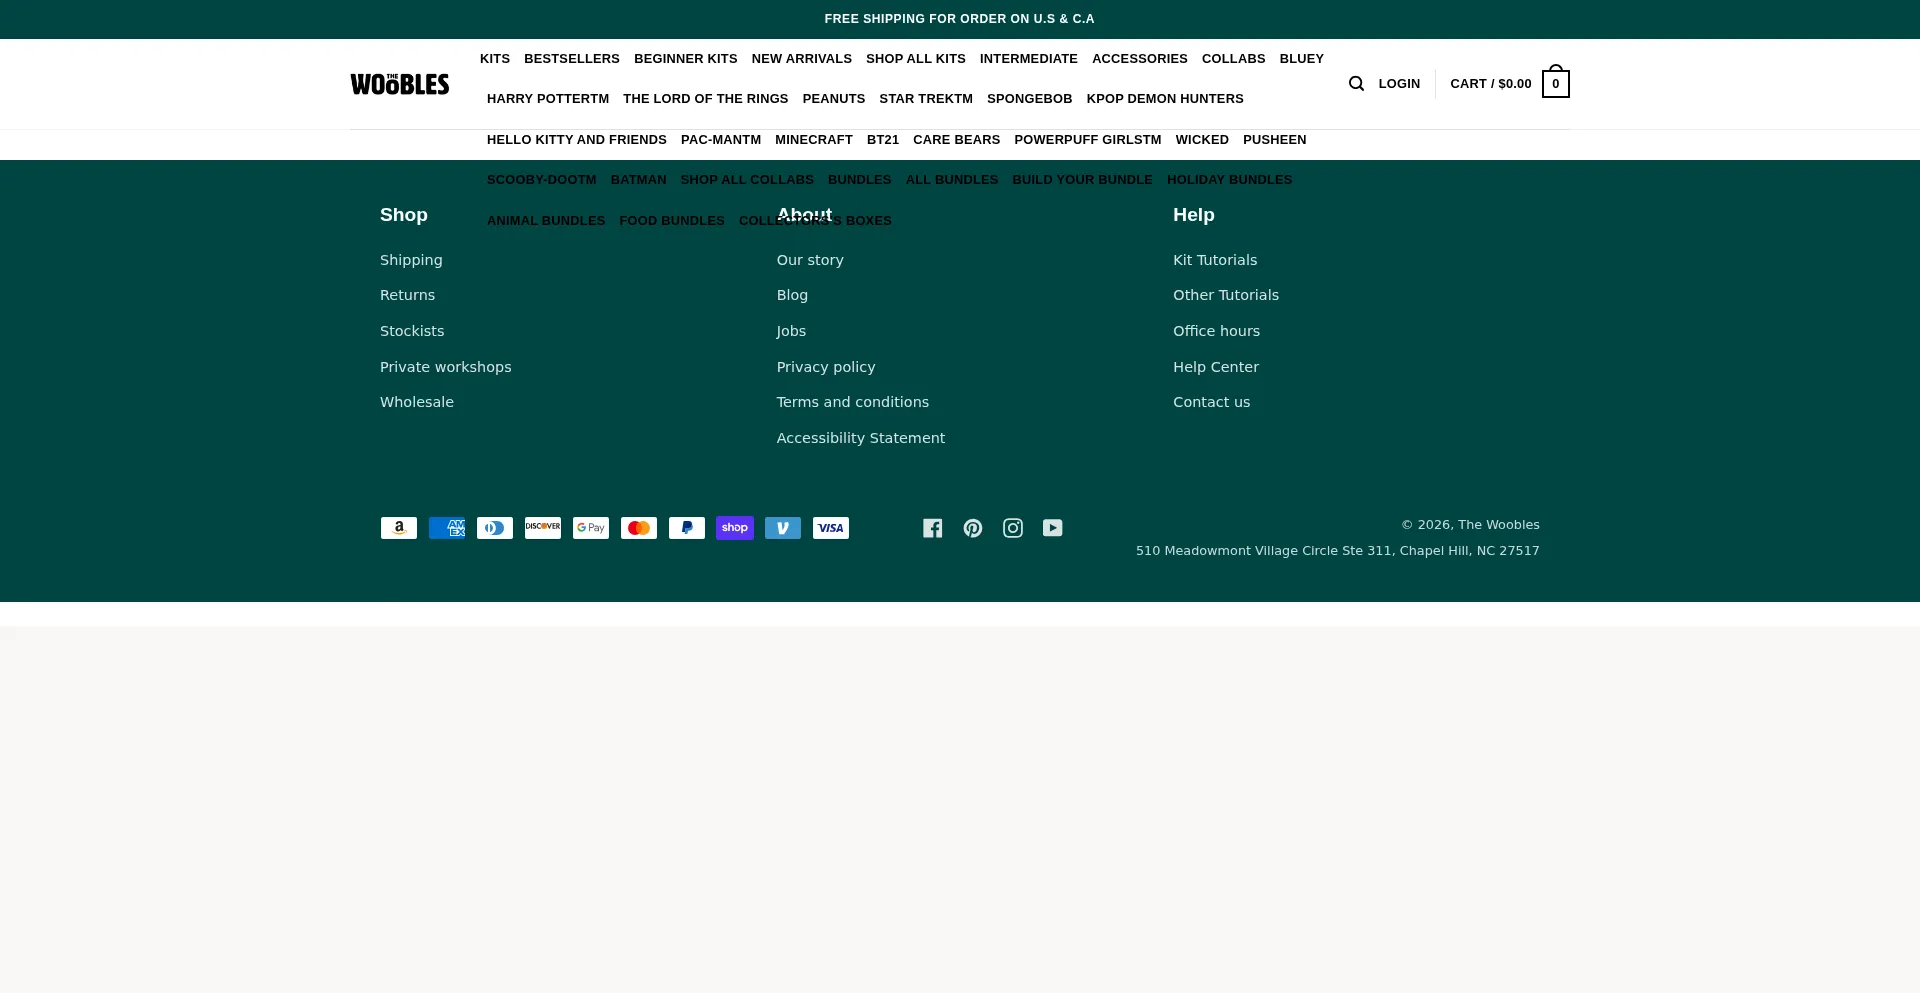Open Terms and conditions link
Screen dimensions: 1920x993
853,402
